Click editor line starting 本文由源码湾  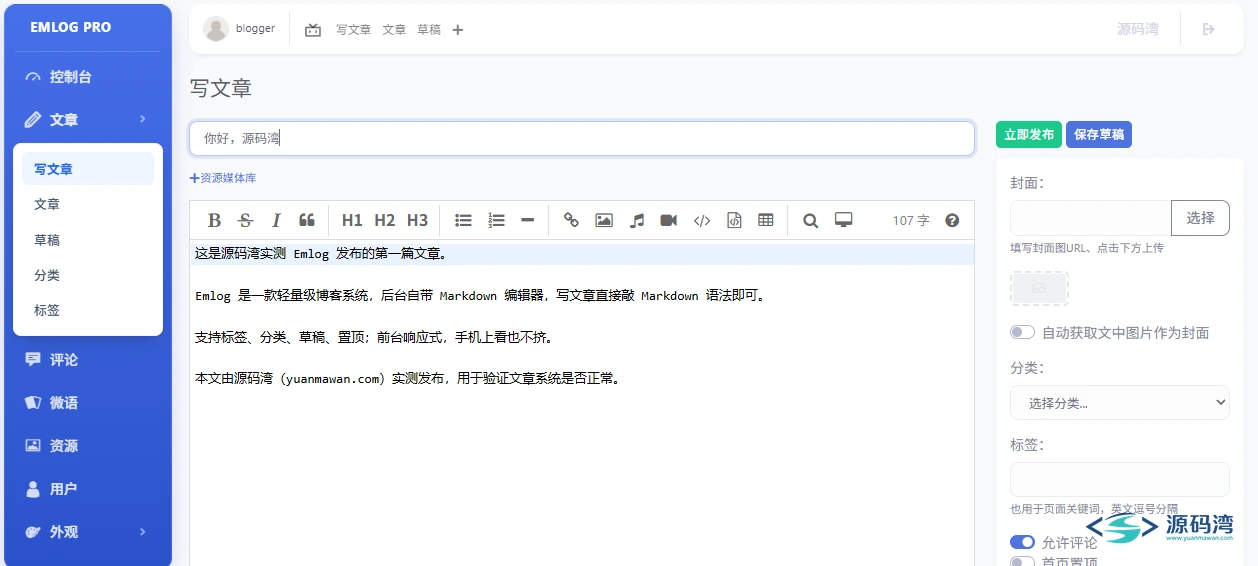[x=407, y=379]
